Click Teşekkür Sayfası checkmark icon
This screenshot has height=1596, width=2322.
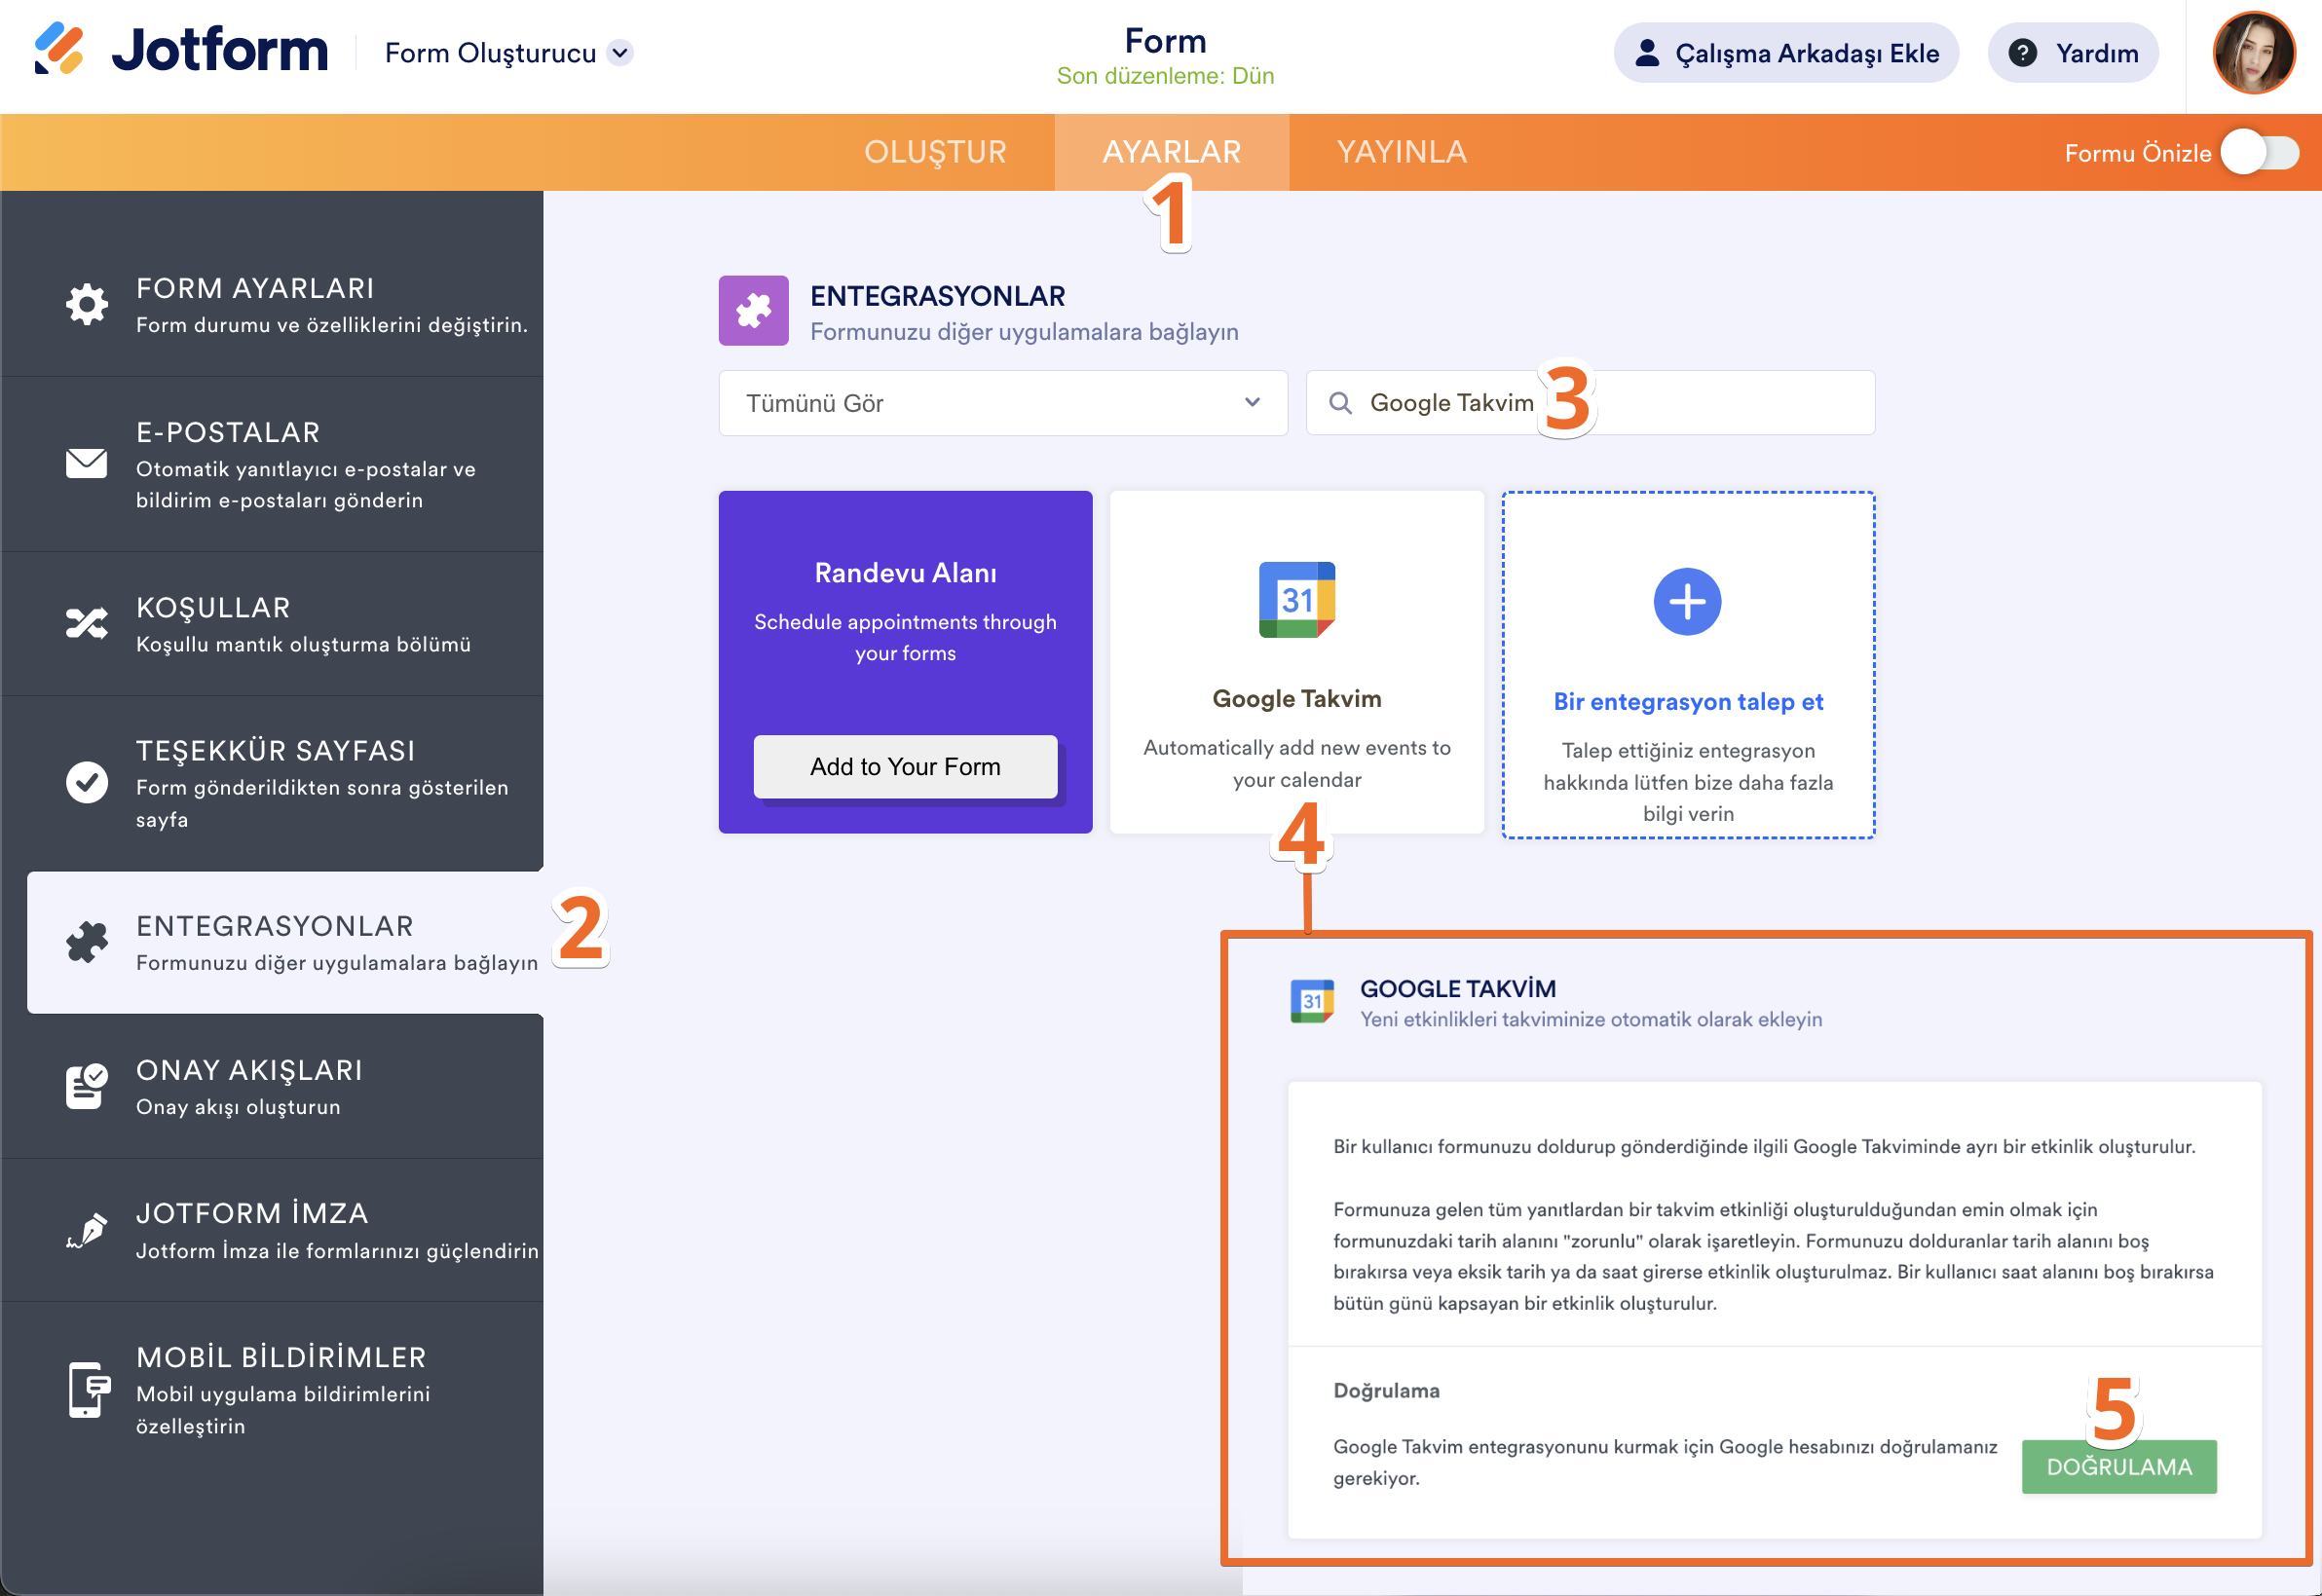point(87,782)
